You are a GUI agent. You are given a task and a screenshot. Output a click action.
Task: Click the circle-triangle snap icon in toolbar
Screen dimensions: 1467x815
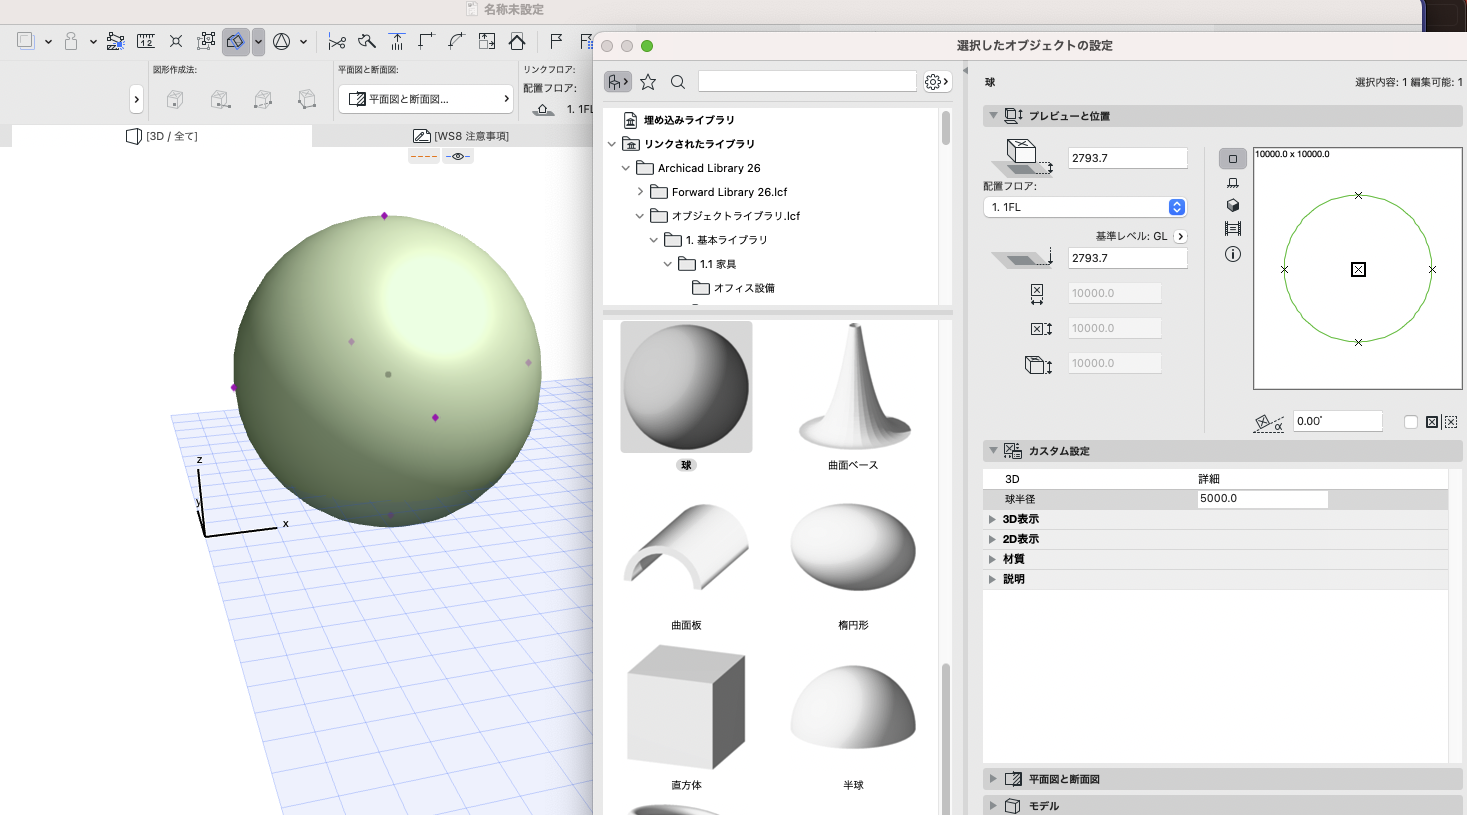point(282,41)
